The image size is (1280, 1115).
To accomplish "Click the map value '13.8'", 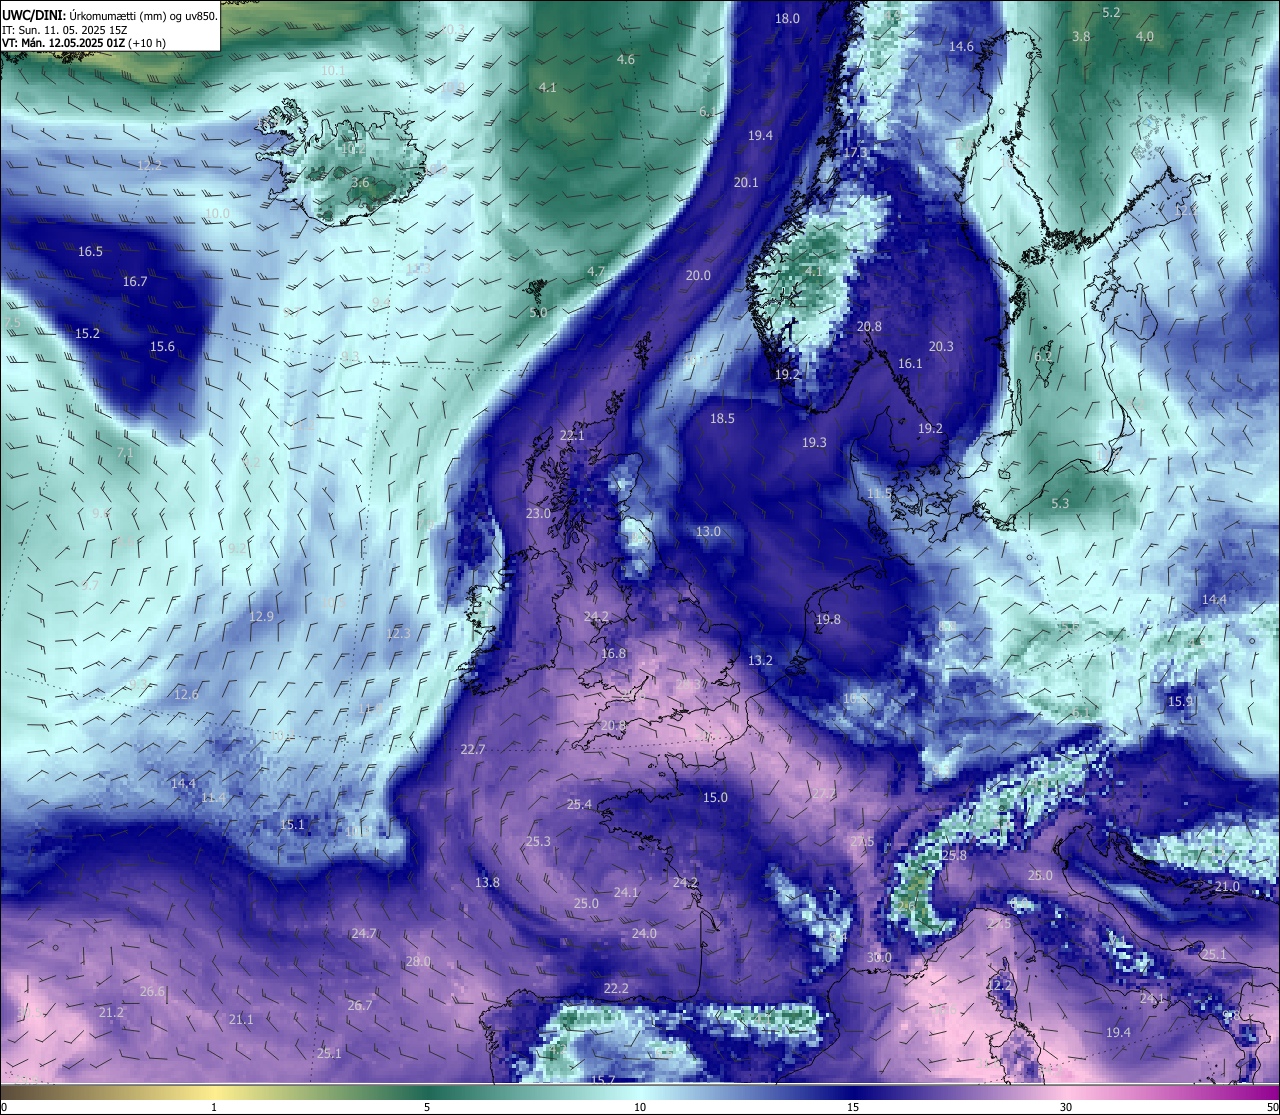I will [487, 883].
